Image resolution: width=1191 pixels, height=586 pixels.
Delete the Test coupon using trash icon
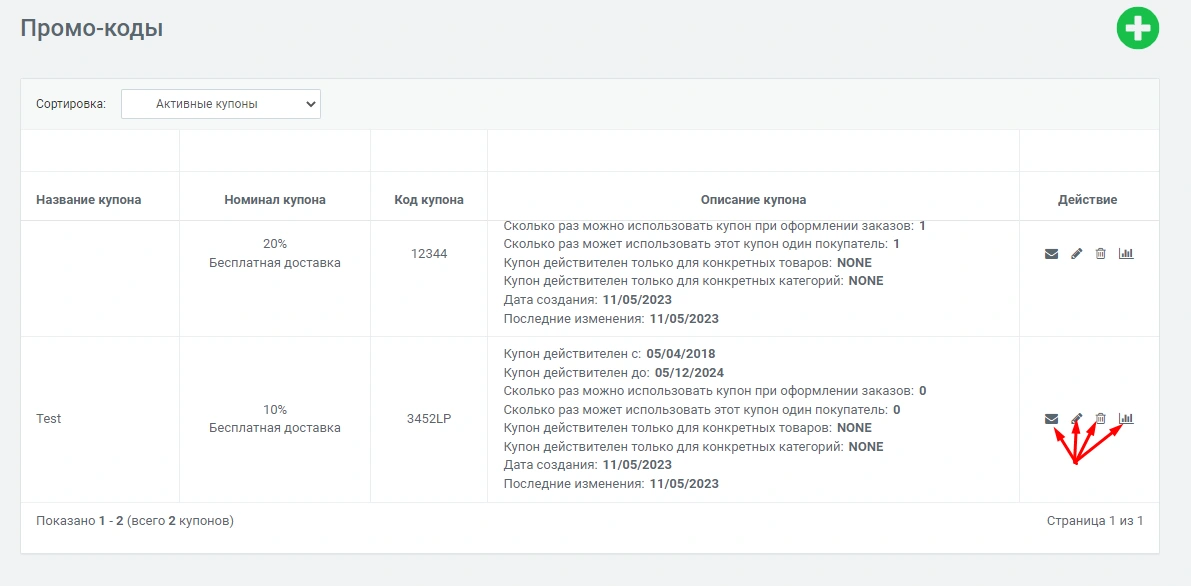pos(1100,419)
